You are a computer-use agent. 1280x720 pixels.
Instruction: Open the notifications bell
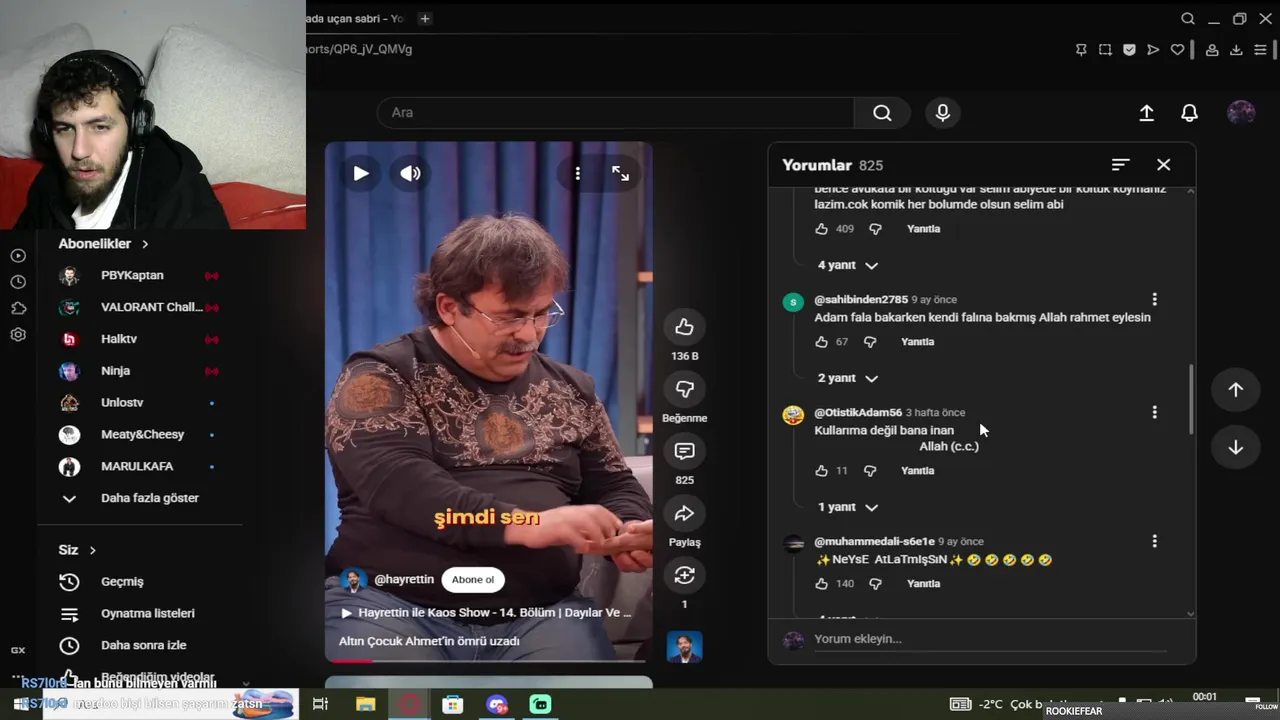coord(1189,113)
